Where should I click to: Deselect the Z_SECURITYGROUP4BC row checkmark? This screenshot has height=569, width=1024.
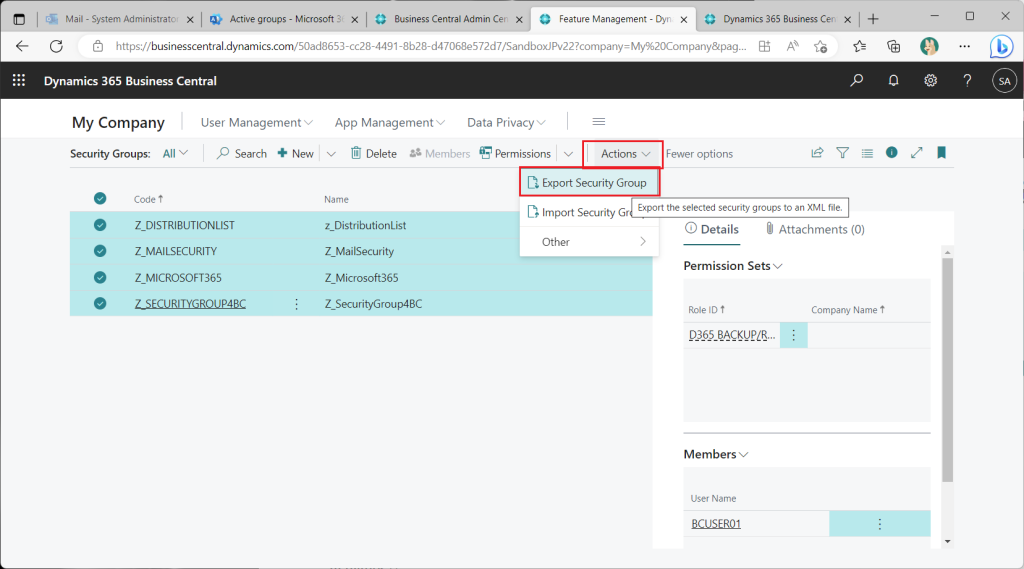[x=100, y=303]
